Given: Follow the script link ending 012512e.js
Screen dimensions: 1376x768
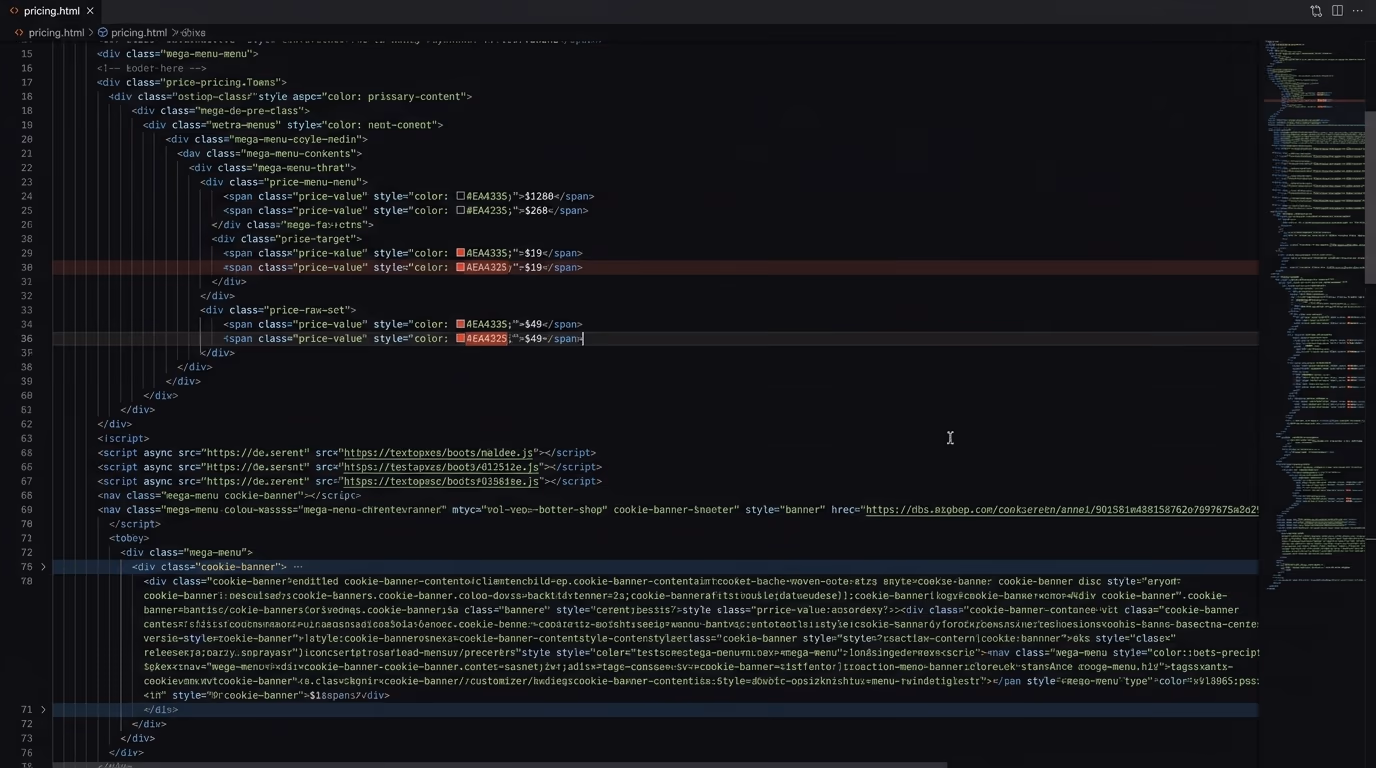Looking at the screenshot, I should [442, 467].
